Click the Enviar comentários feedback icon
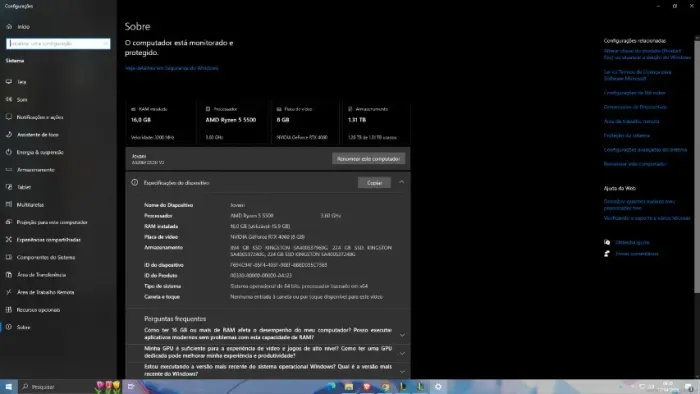The image size is (700, 394). point(607,254)
